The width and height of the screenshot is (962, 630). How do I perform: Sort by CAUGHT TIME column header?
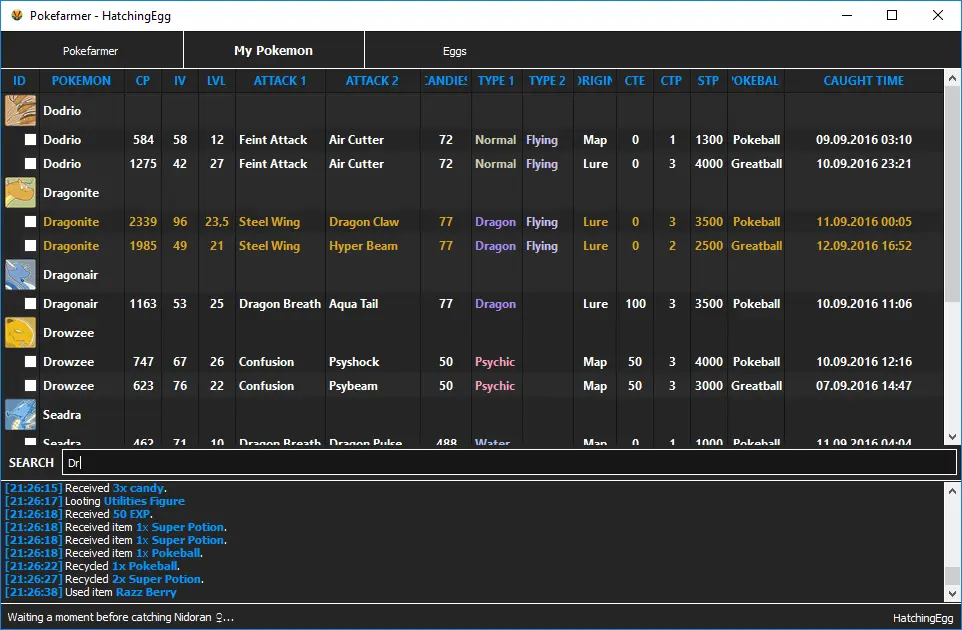863,81
